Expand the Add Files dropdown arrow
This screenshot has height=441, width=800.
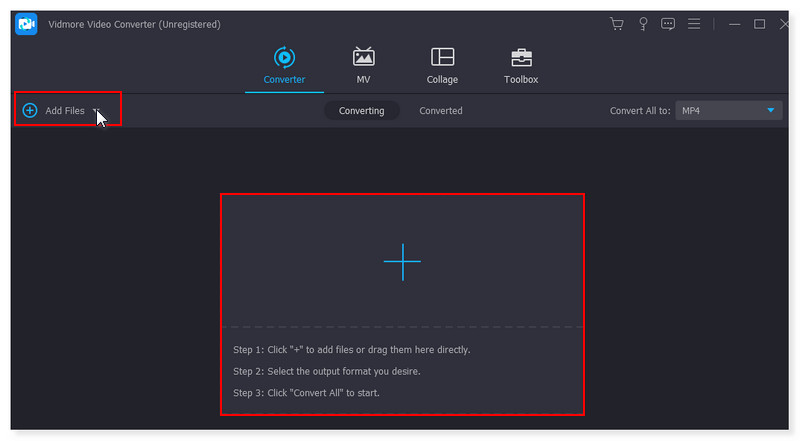(x=96, y=110)
